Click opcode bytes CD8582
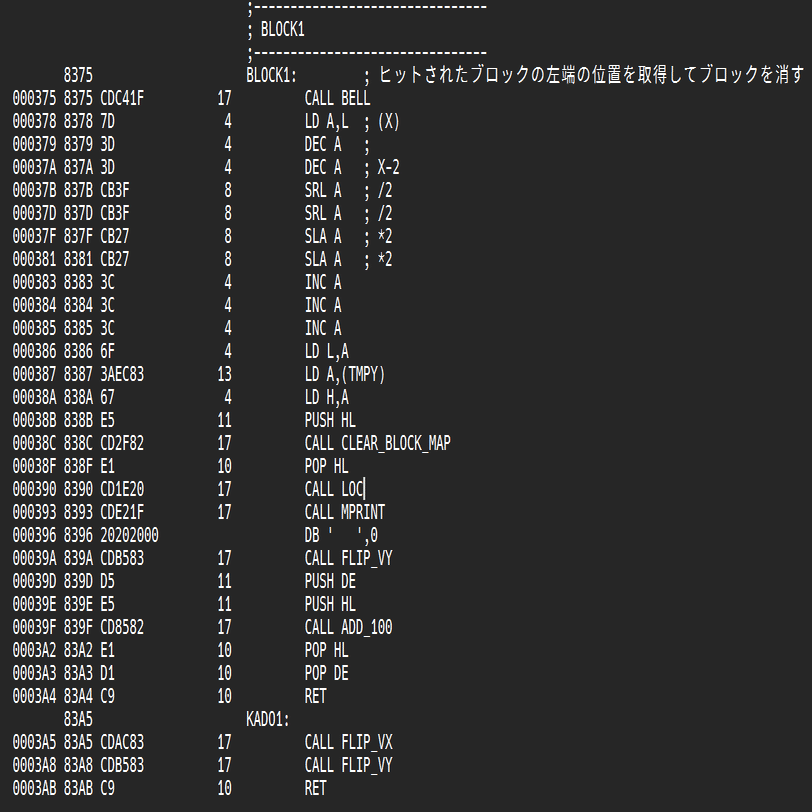812x812 pixels. point(122,628)
